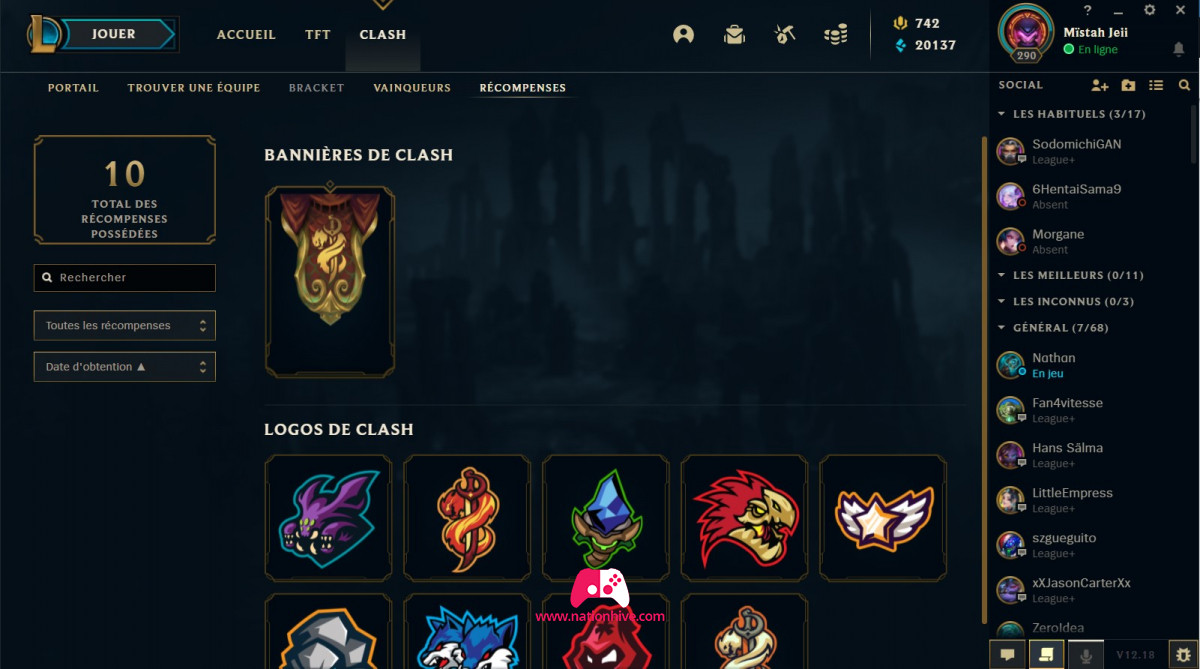This screenshot has height=669, width=1200.
Task: Switch to the VAINQUEURS tab
Action: click(412, 88)
